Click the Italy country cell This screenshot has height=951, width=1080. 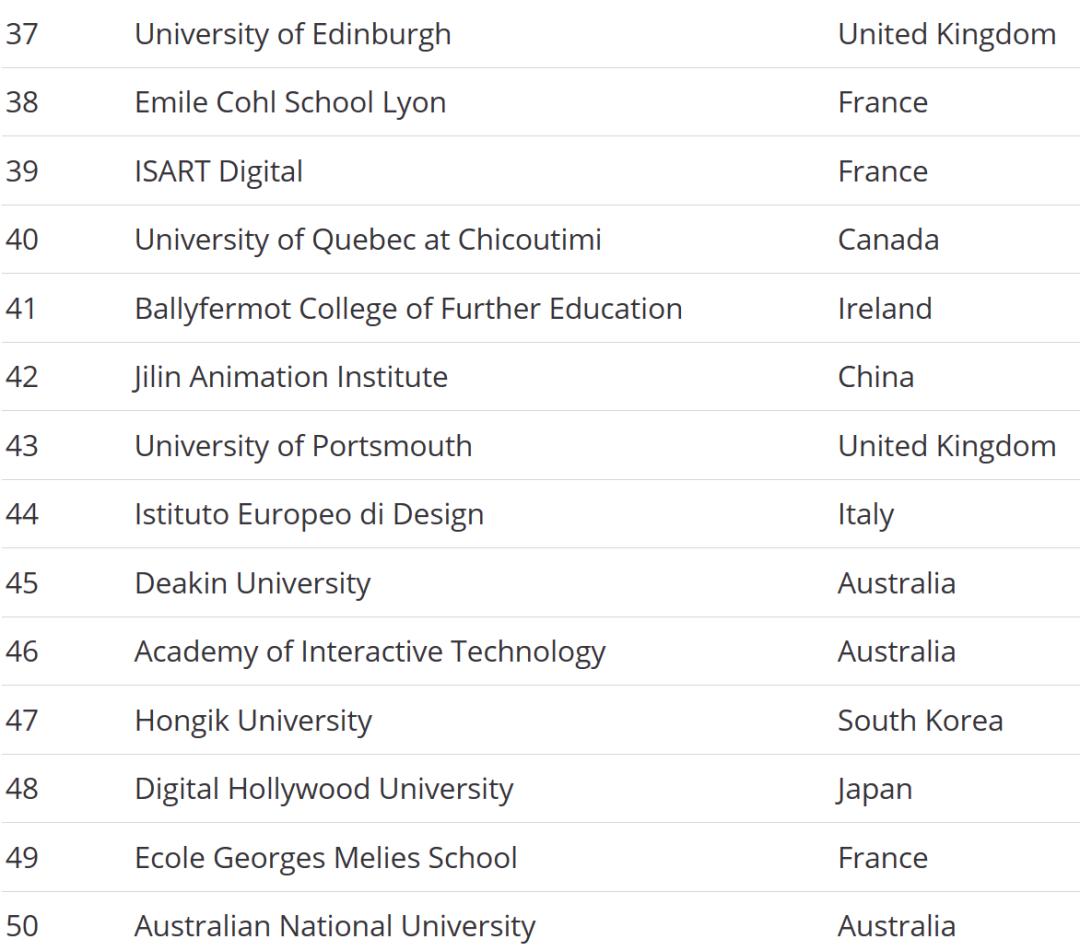point(865,514)
